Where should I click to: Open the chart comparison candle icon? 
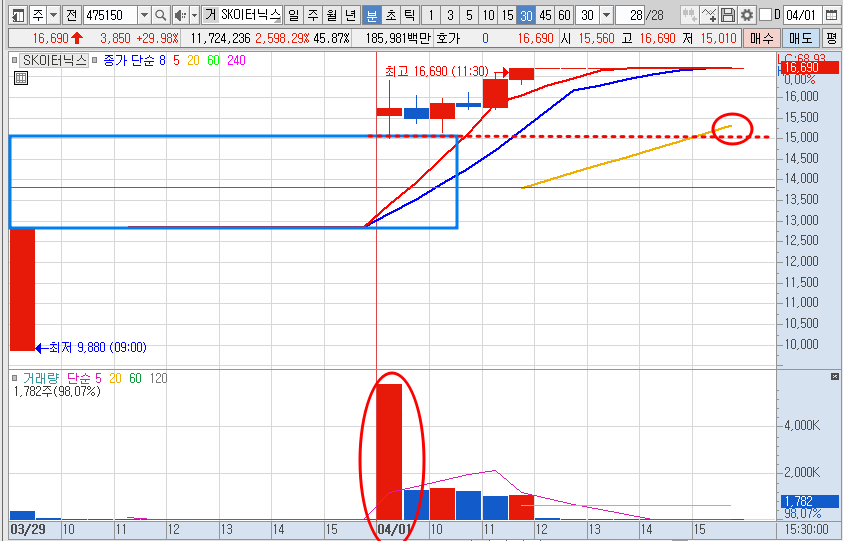(689, 15)
